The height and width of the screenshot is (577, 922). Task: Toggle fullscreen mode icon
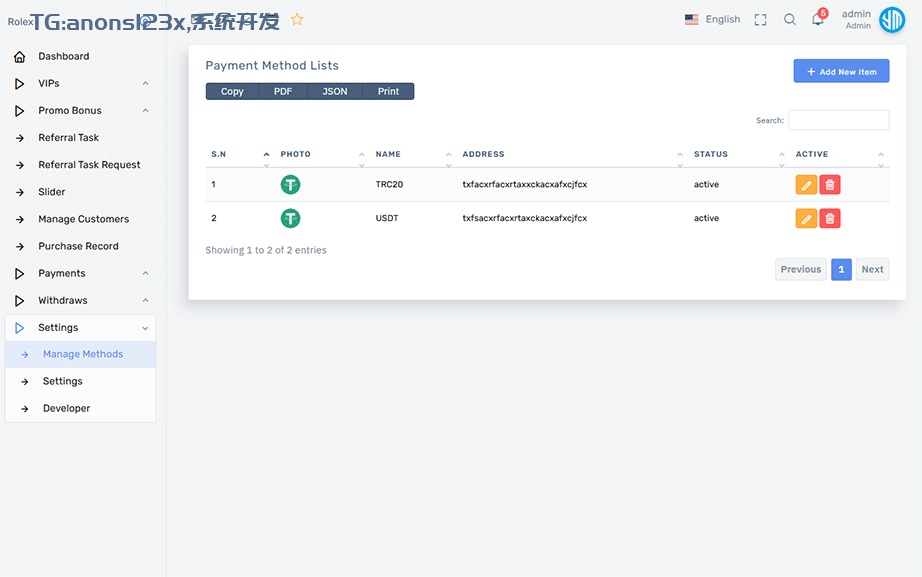click(x=761, y=20)
